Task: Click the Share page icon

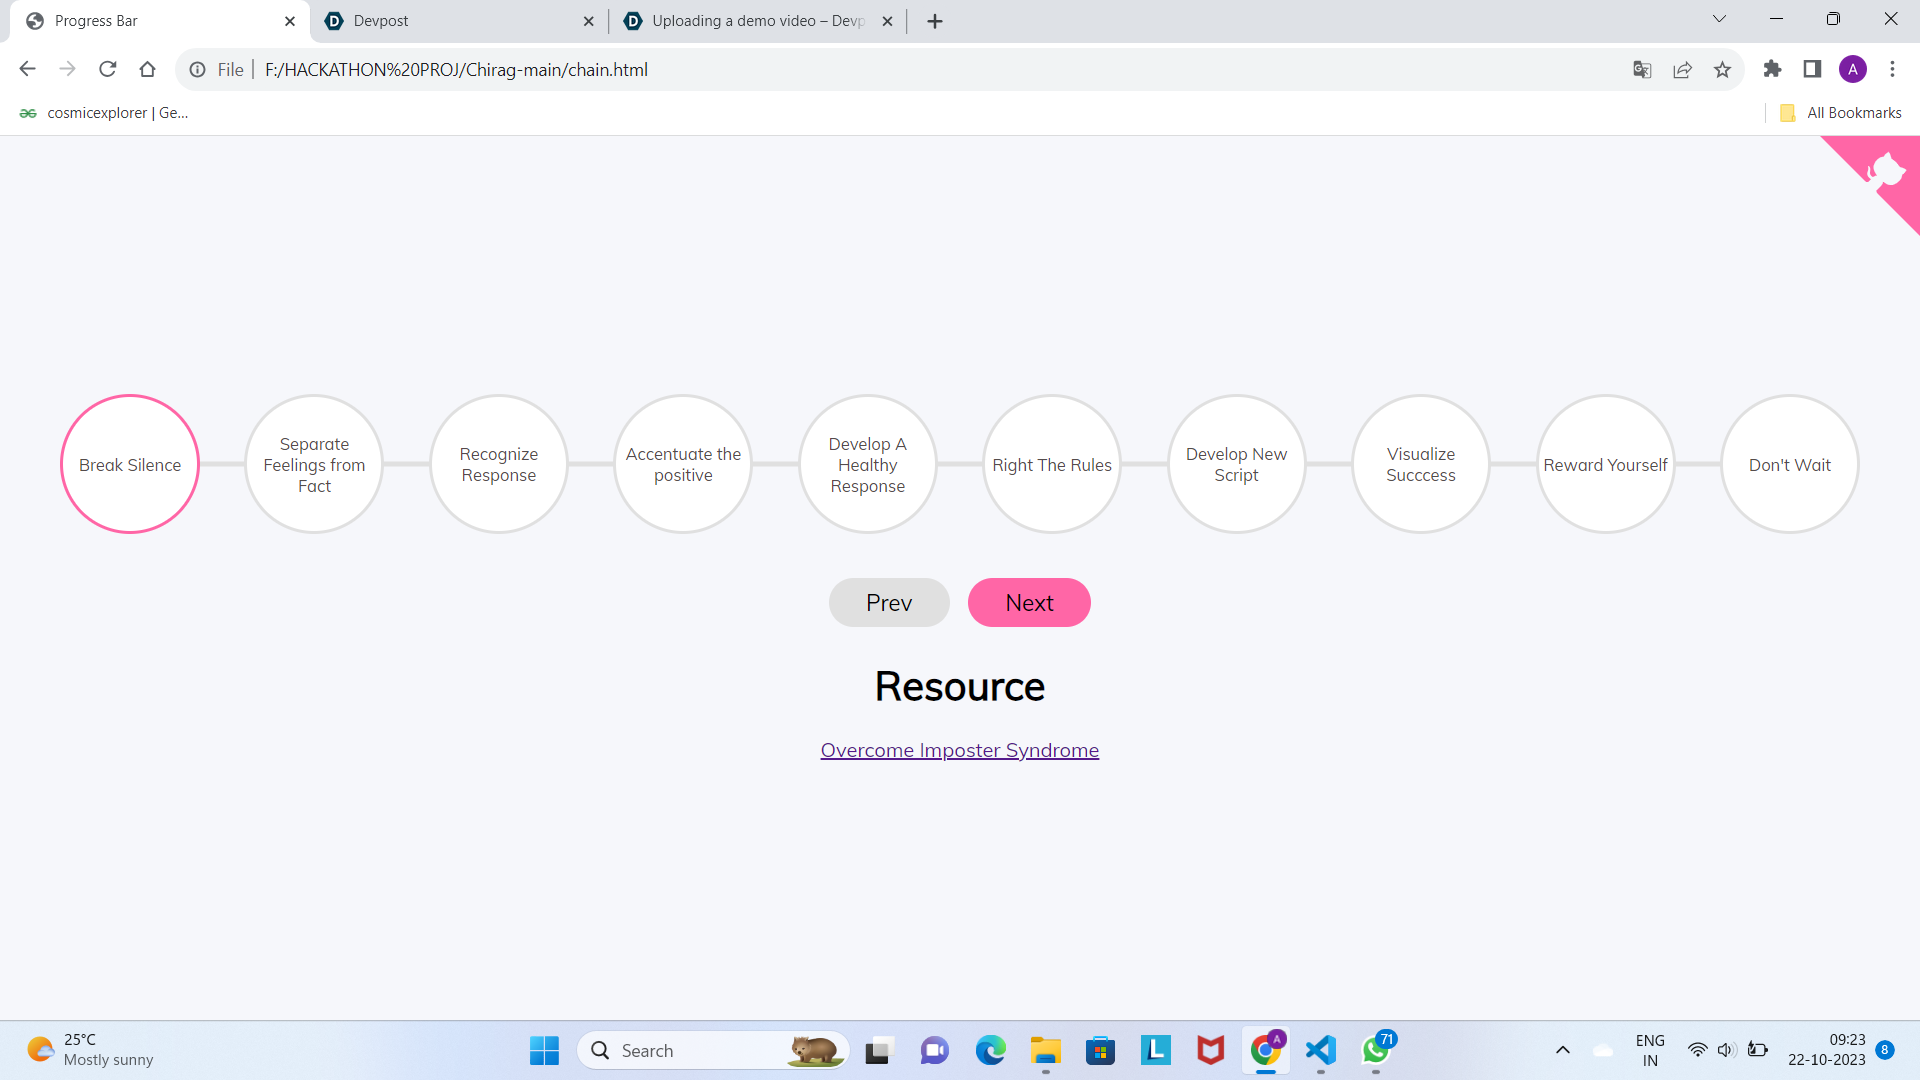Action: (1682, 70)
